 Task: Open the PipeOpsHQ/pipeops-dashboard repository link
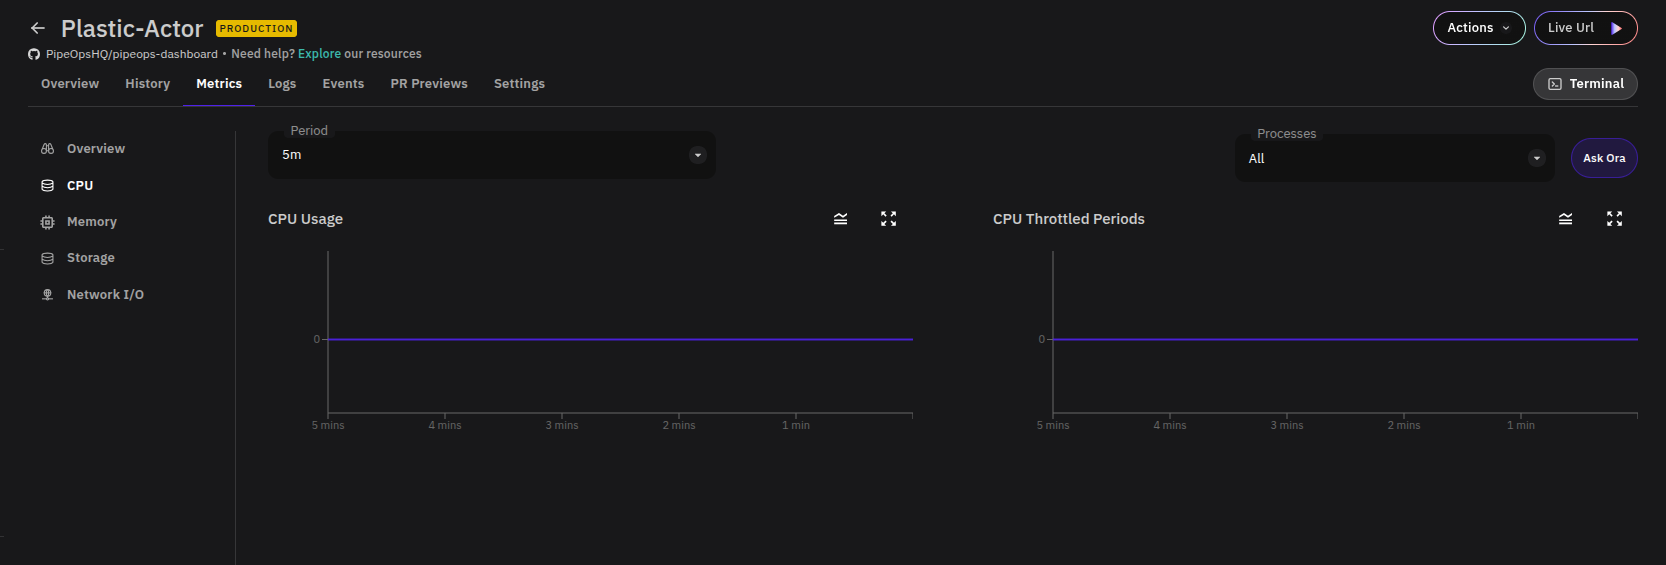tap(132, 54)
